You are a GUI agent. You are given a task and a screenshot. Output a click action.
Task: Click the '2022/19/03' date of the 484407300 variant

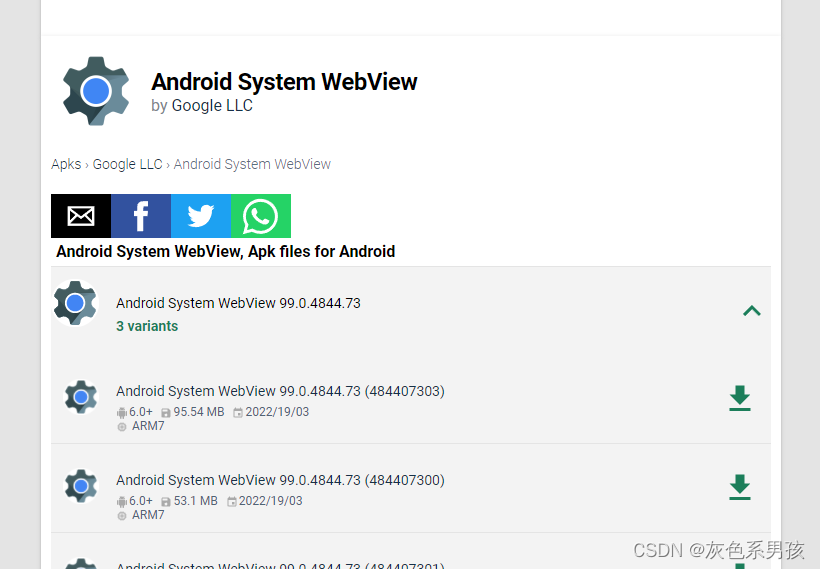pos(270,501)
